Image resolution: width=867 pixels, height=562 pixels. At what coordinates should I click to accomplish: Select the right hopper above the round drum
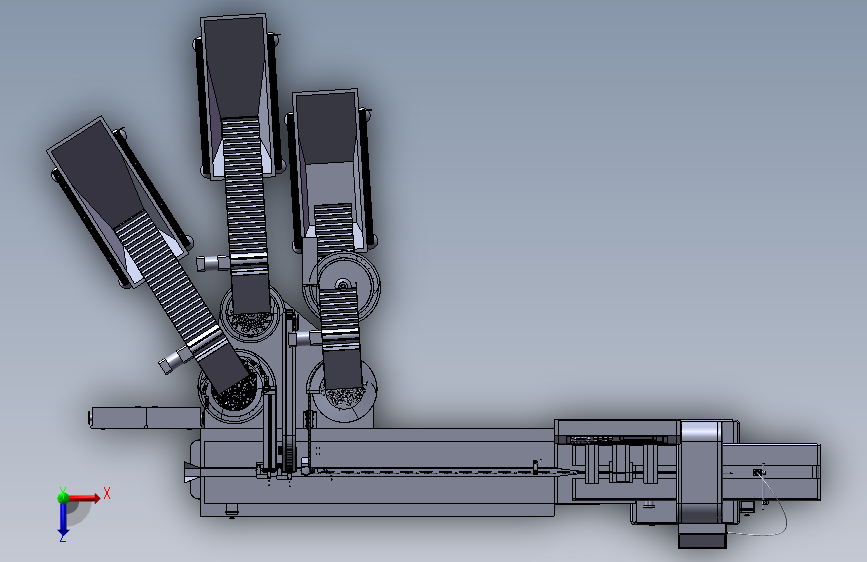pyautogui.click(x=330, y=169)
